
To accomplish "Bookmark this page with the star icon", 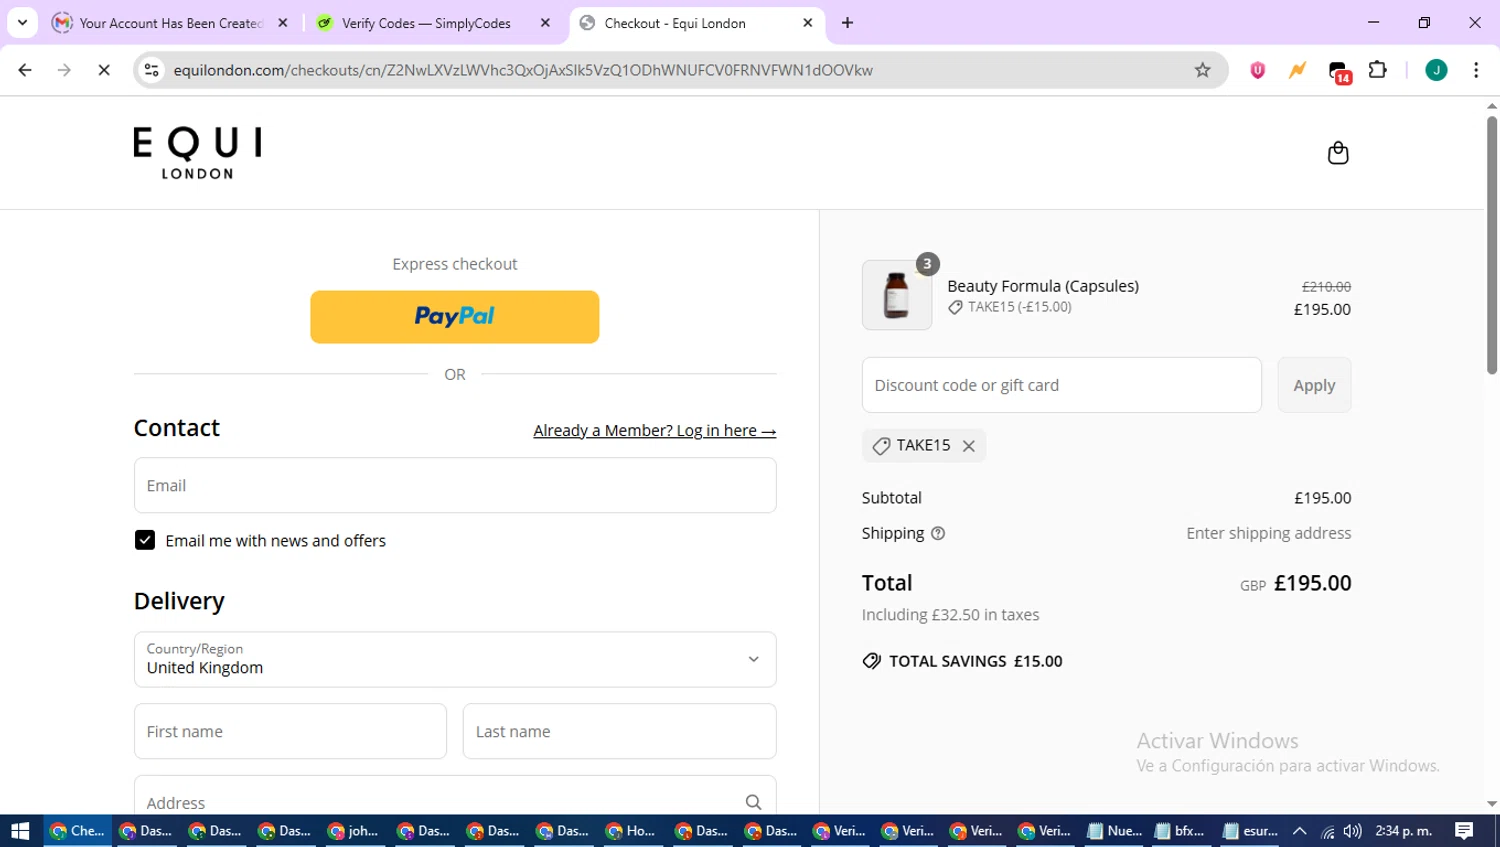I will tap(1202, 70).
